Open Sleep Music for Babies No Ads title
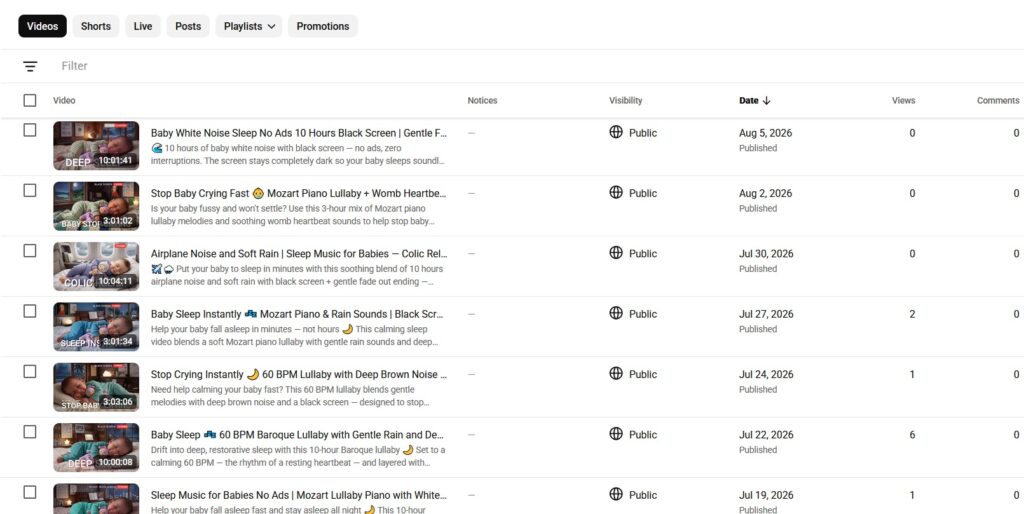The image size is (1024, 514). tap(299, 495)
